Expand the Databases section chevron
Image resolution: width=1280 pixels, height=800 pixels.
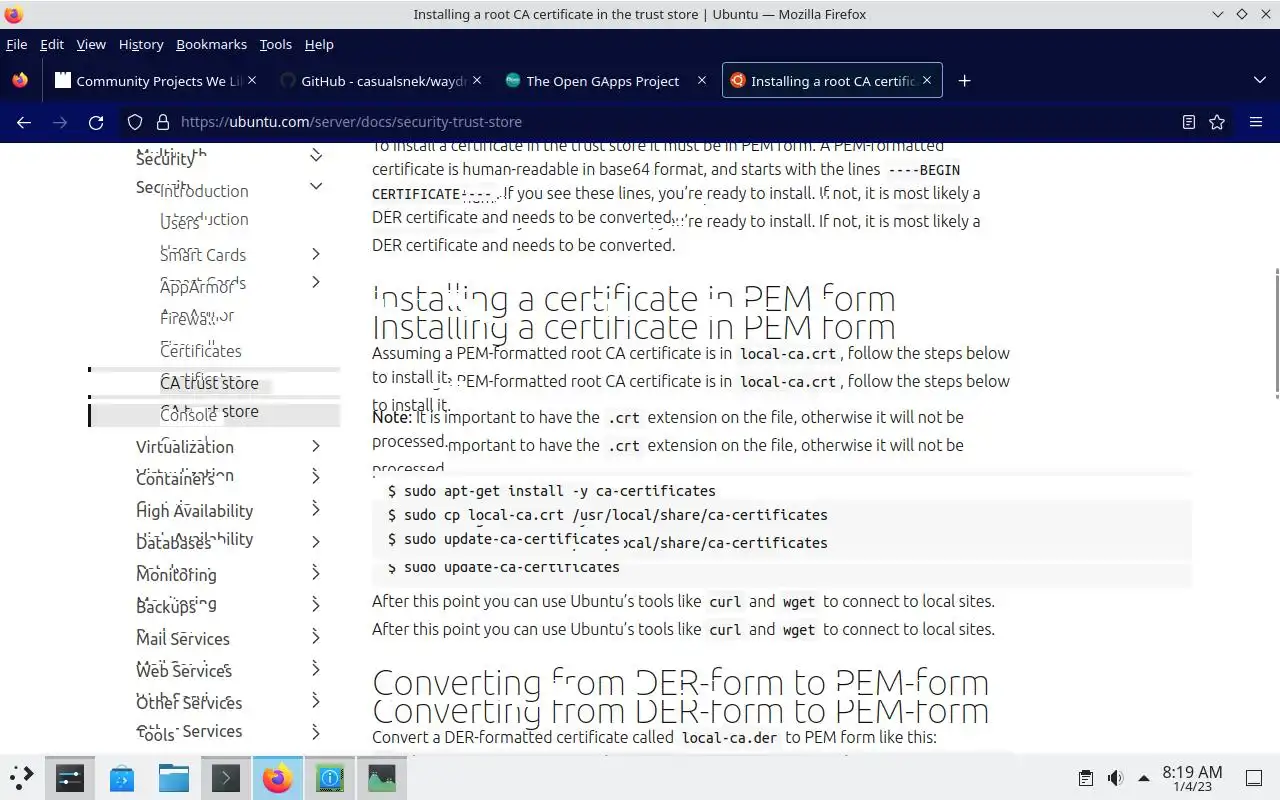[315, 541]
